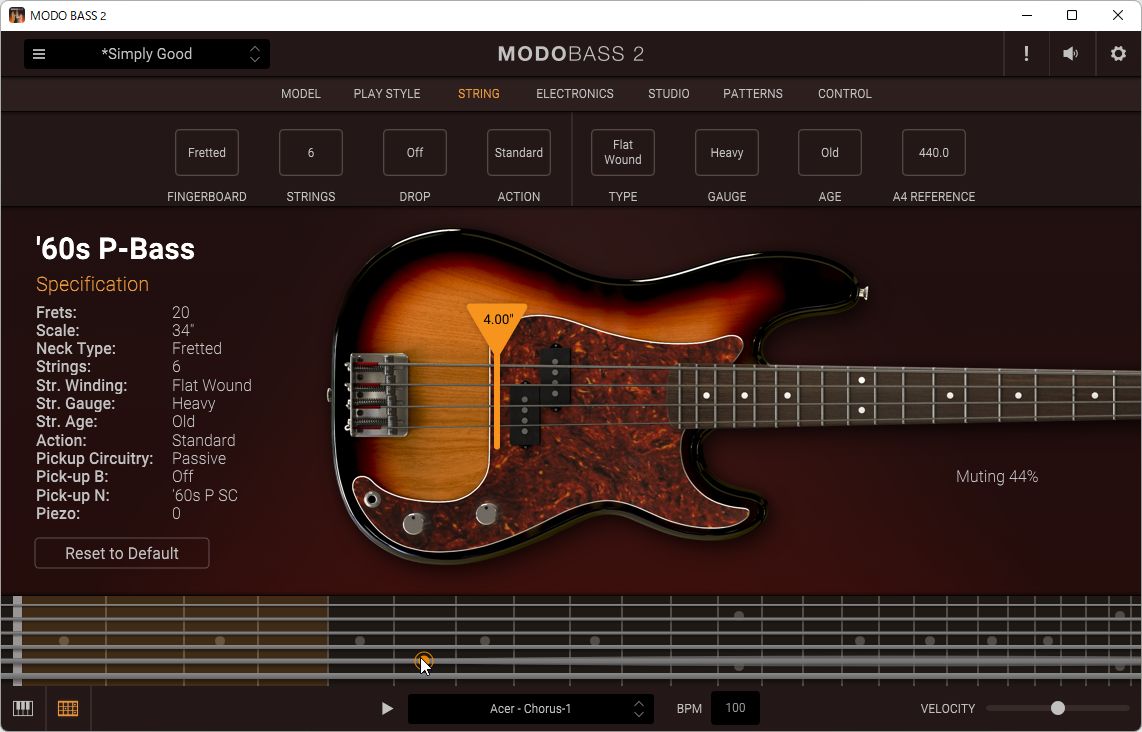Toggle the Fretted fingerboard option
Image resolution: width=1142 pixels, height=732 pixels.
[x=207, y=153]
